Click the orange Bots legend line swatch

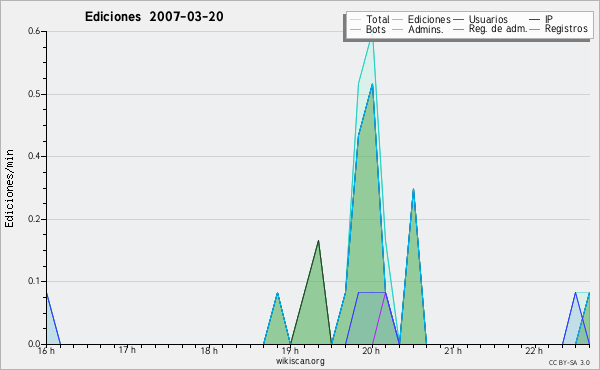click(x=355, y=29)
